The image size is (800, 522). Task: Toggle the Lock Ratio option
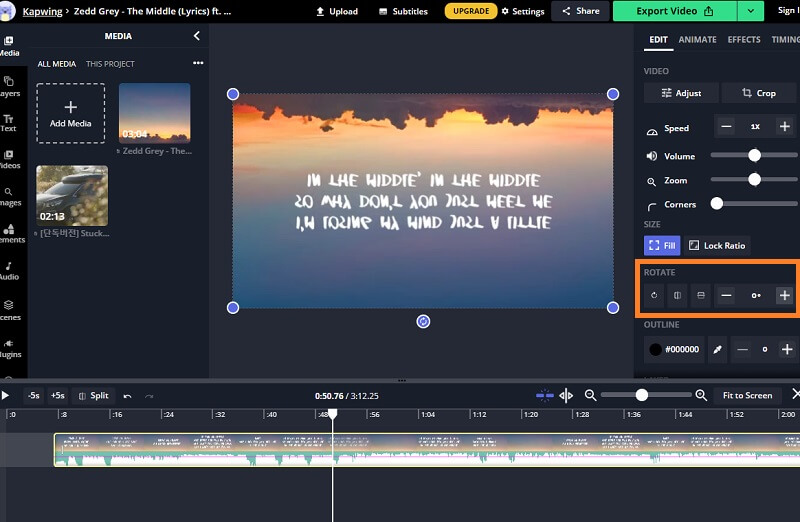tap(718, 245)
